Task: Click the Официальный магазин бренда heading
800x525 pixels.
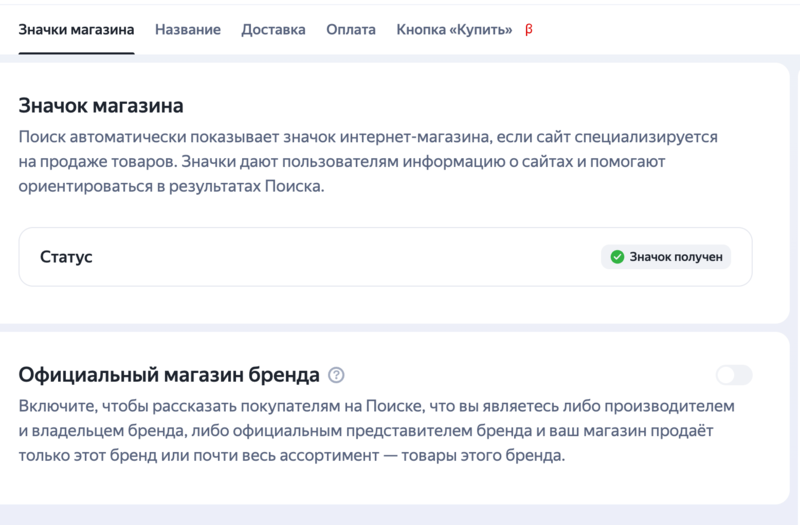Action: [169, 375]
